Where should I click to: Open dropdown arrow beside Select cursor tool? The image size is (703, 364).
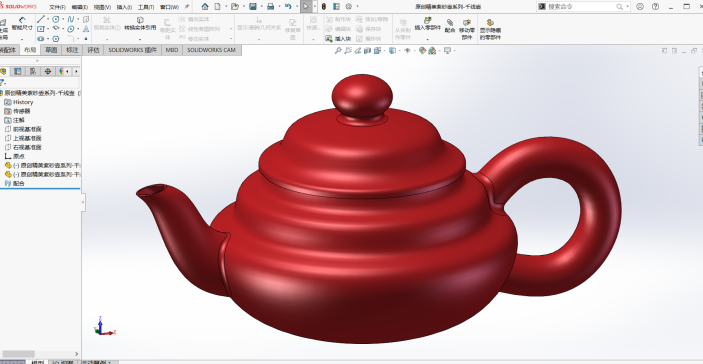point(315,7)
